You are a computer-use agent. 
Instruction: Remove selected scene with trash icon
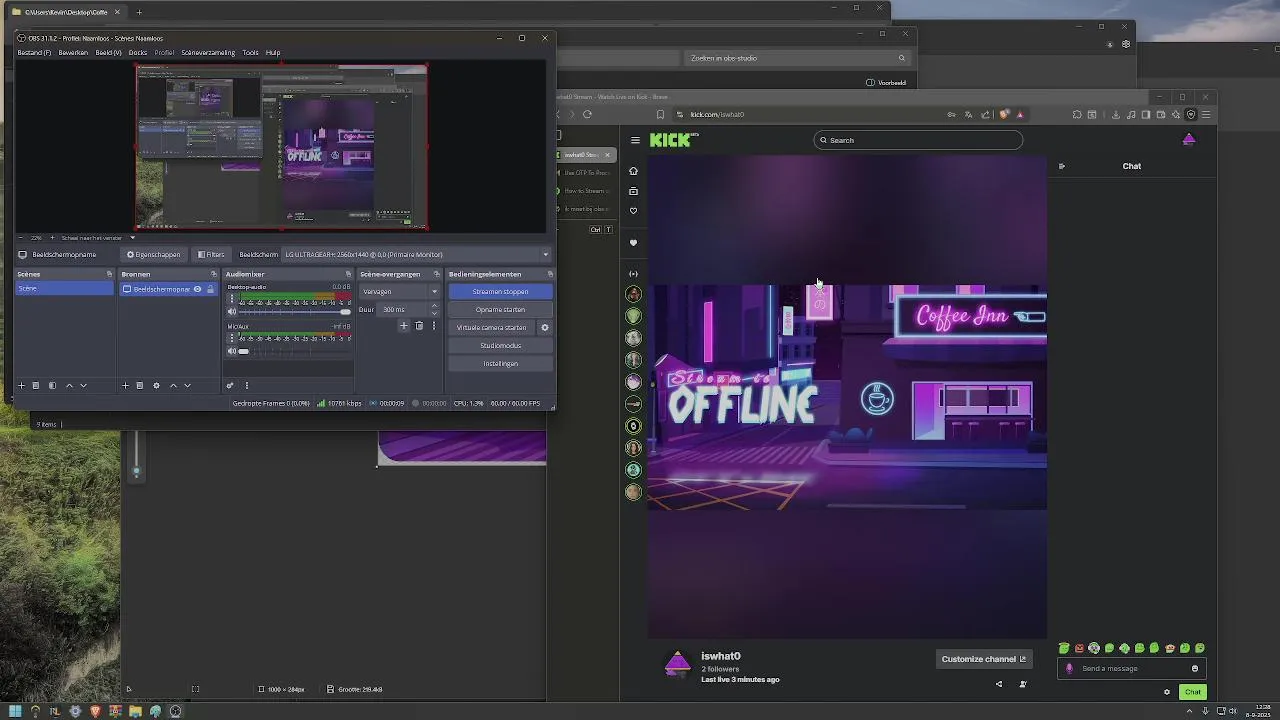[35, 385]
